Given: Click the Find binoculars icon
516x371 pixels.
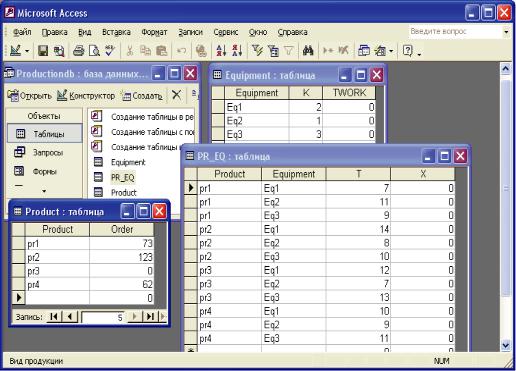Looking at the screenshot, I should click(308, 51).
